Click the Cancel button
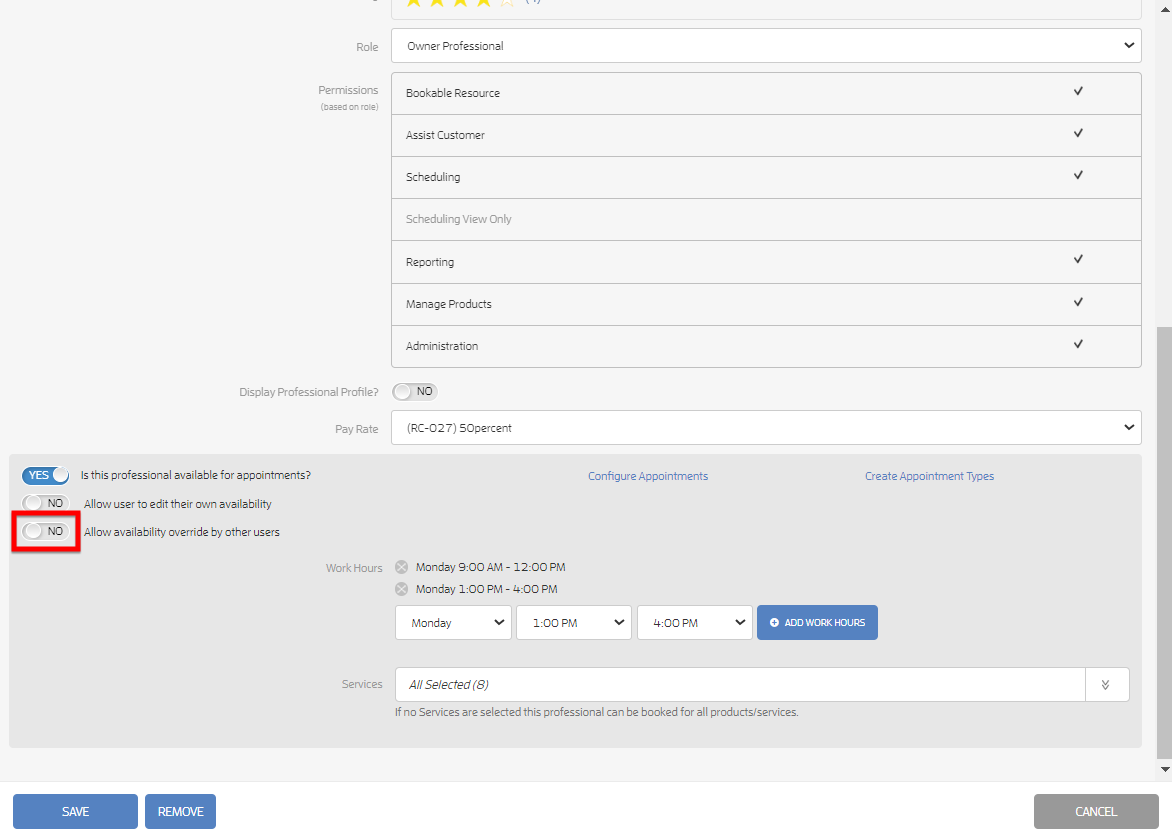The width and height of the screenshot is (1172, 840). click(x=1096, y=812)
